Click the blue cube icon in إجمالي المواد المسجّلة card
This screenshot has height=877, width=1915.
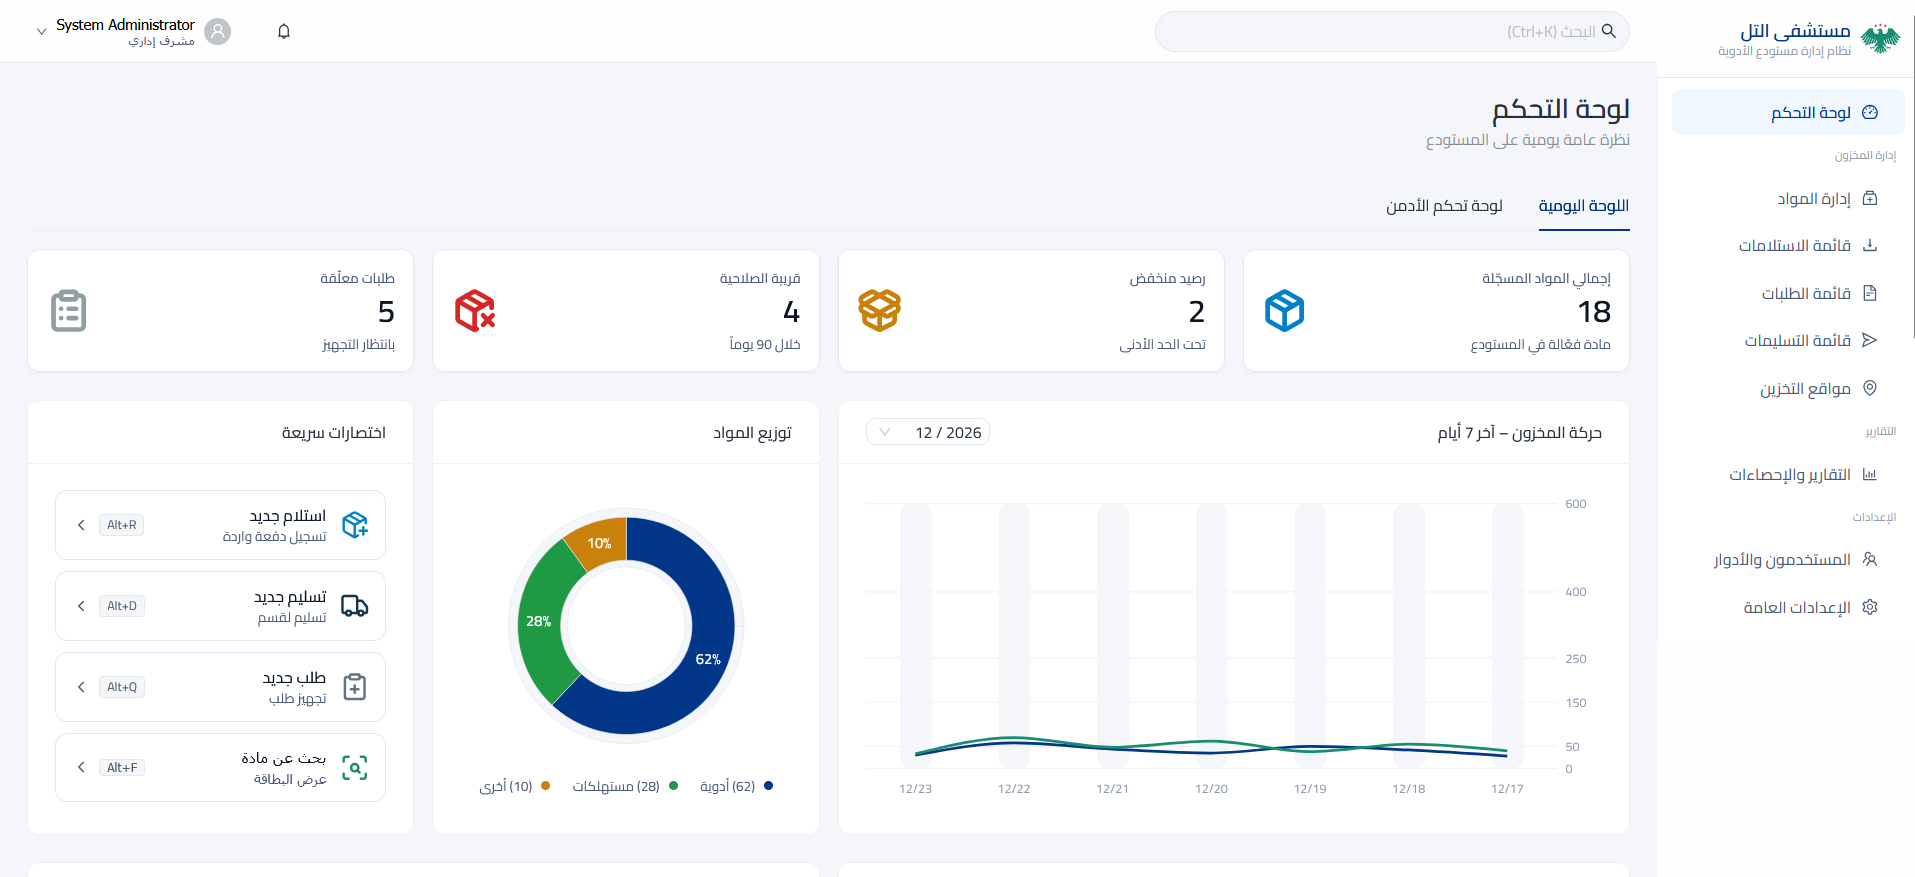coord(1284,311)
